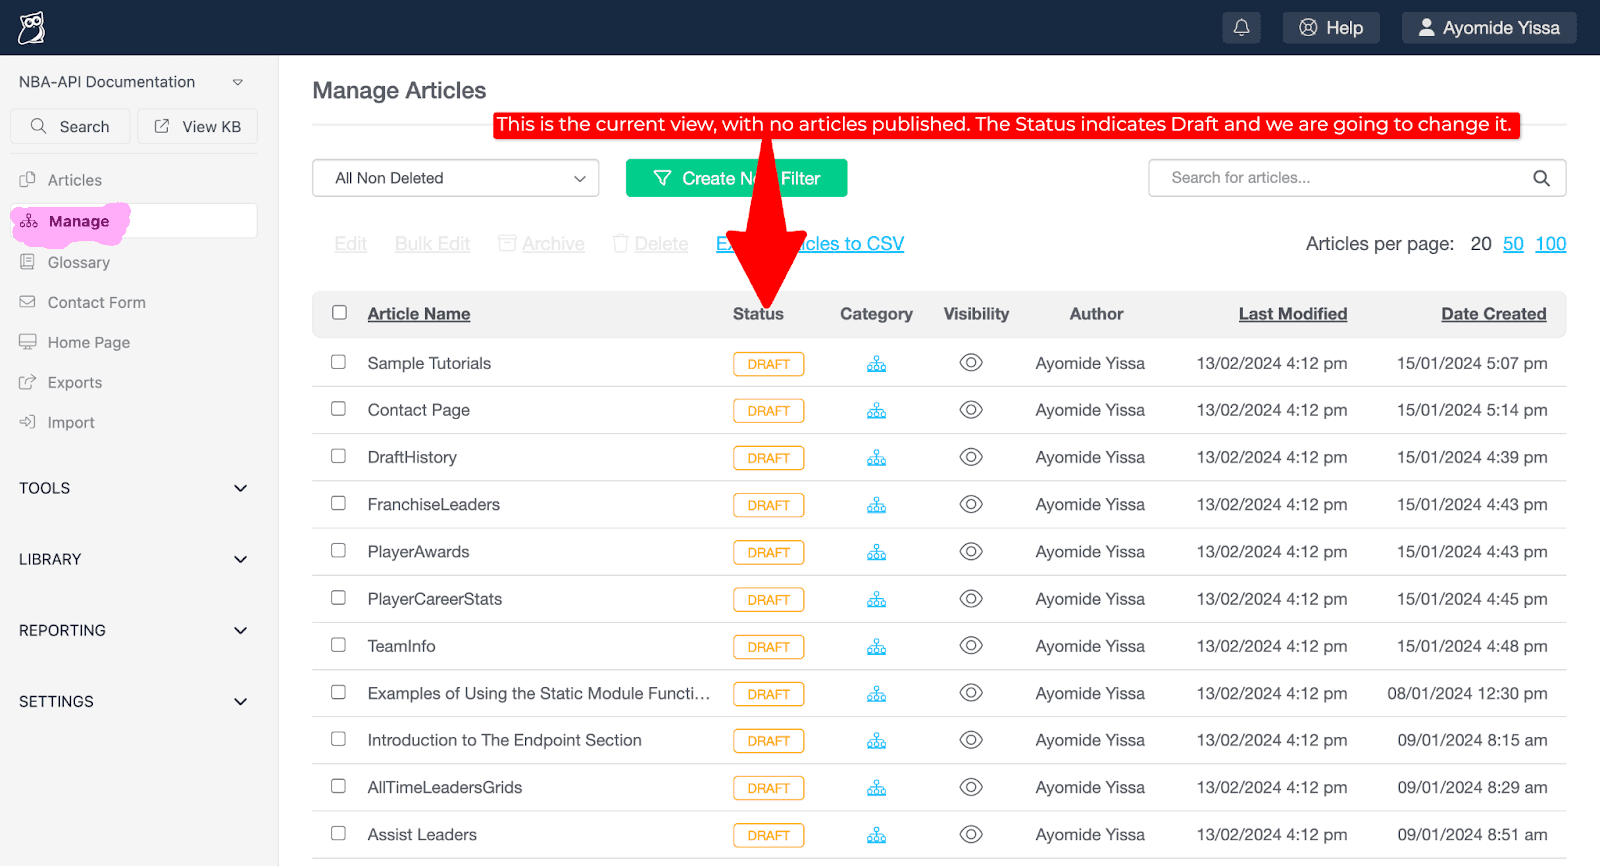Screen dimensions: 1600x866
Task: Check the TeamInfo row checkbox
Action: 339,645
